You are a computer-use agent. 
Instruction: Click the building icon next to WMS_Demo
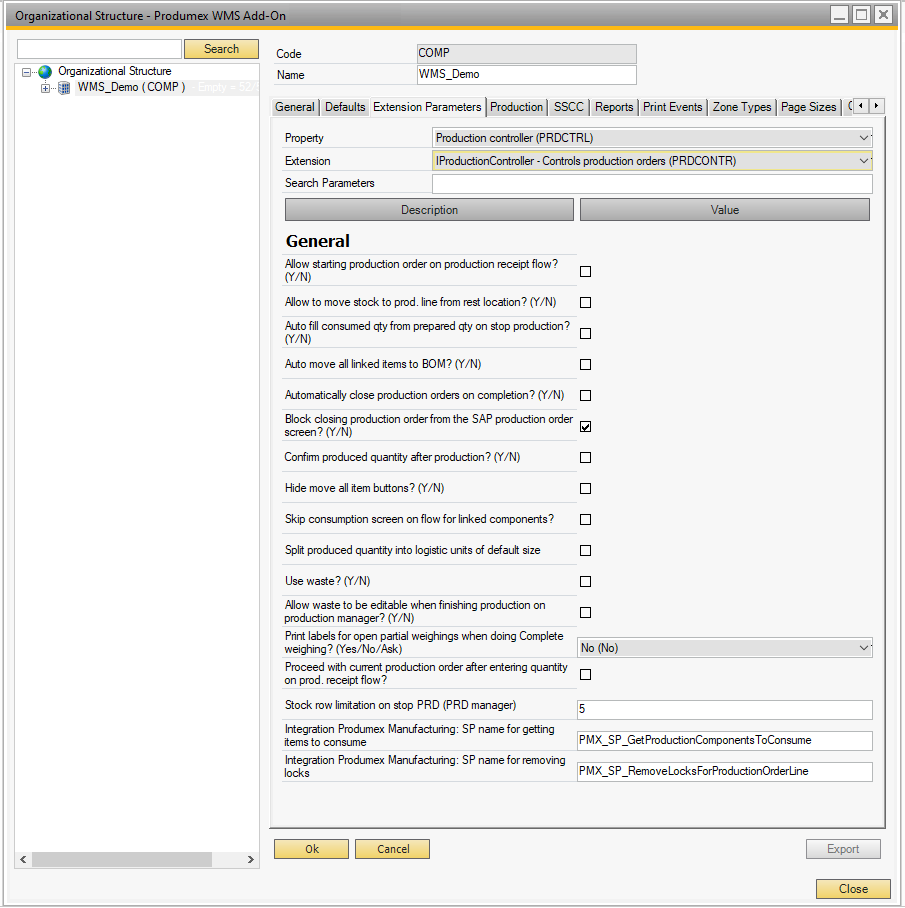(65, 88)
